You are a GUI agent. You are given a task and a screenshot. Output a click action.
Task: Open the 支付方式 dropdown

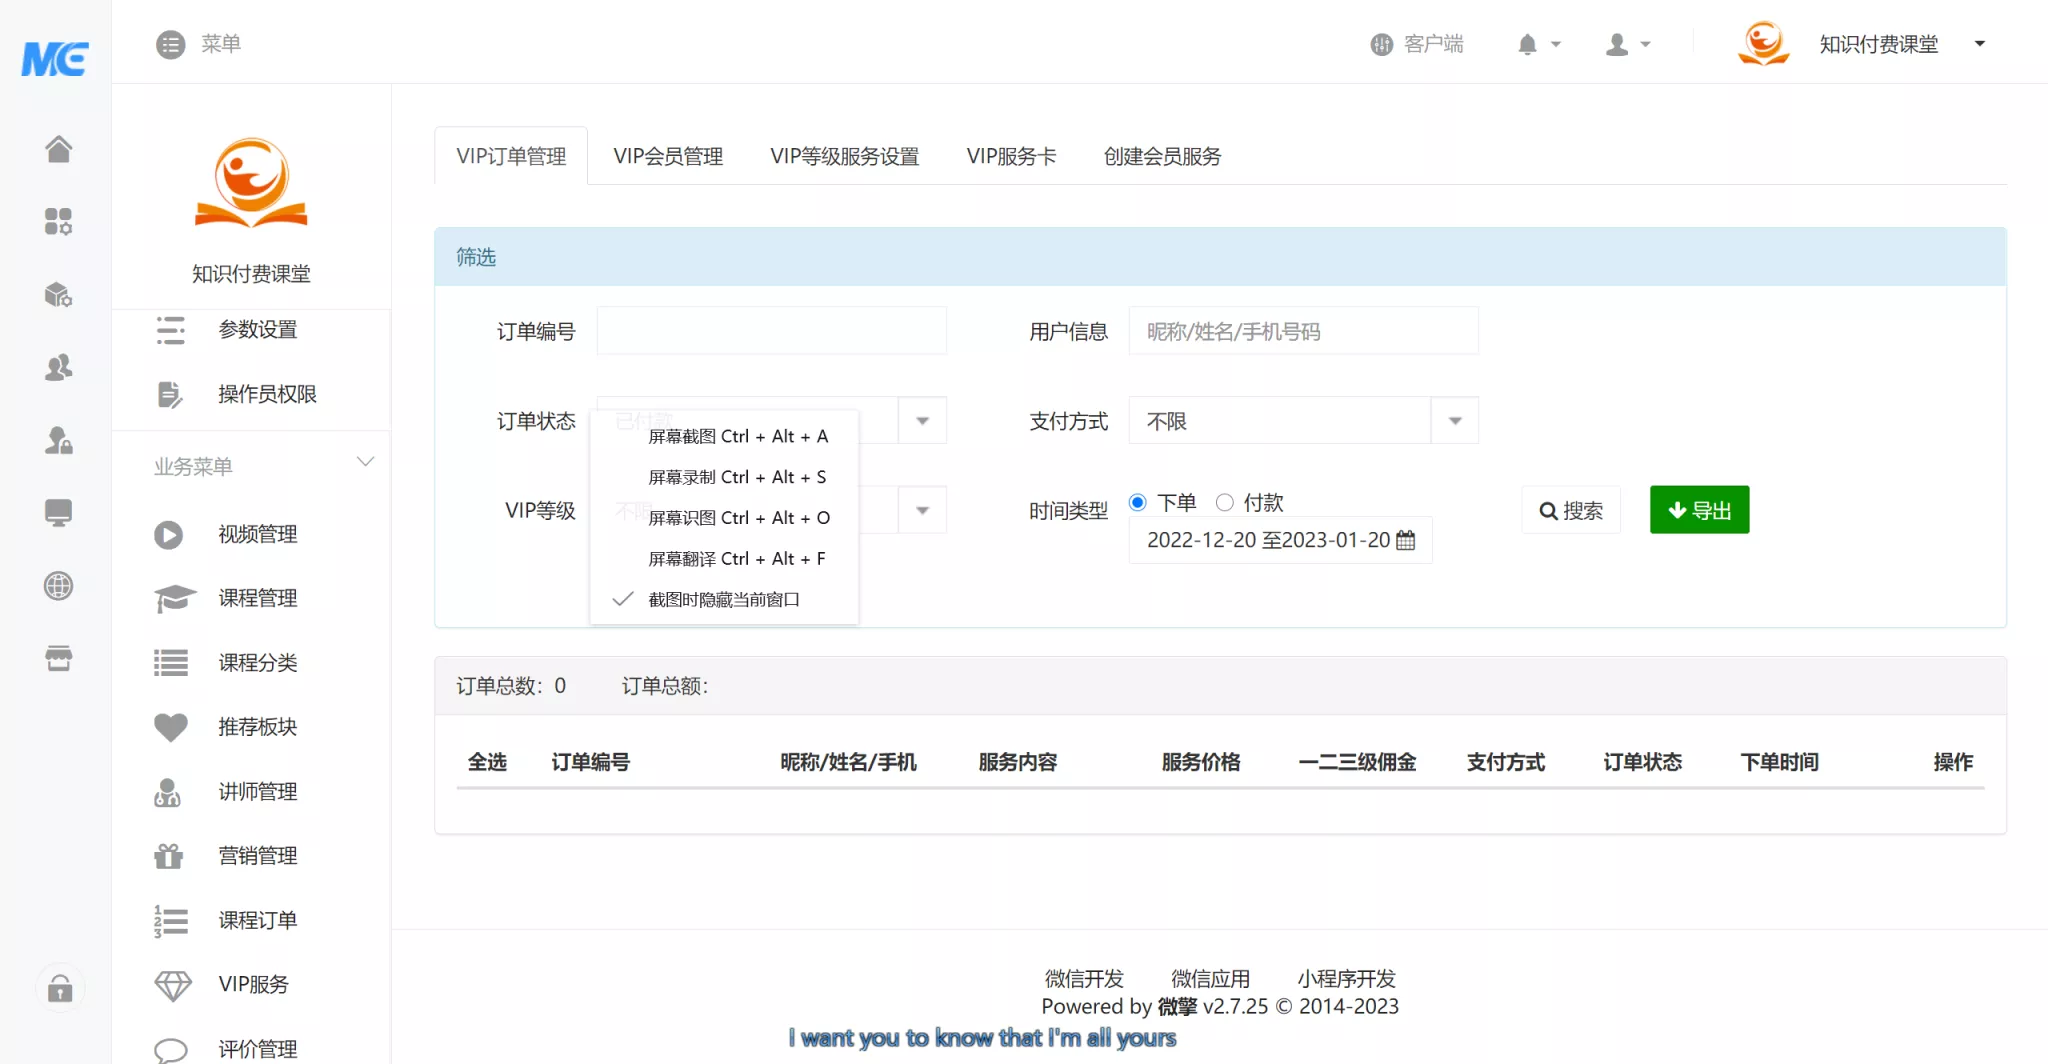click(x=1304, y=421)
